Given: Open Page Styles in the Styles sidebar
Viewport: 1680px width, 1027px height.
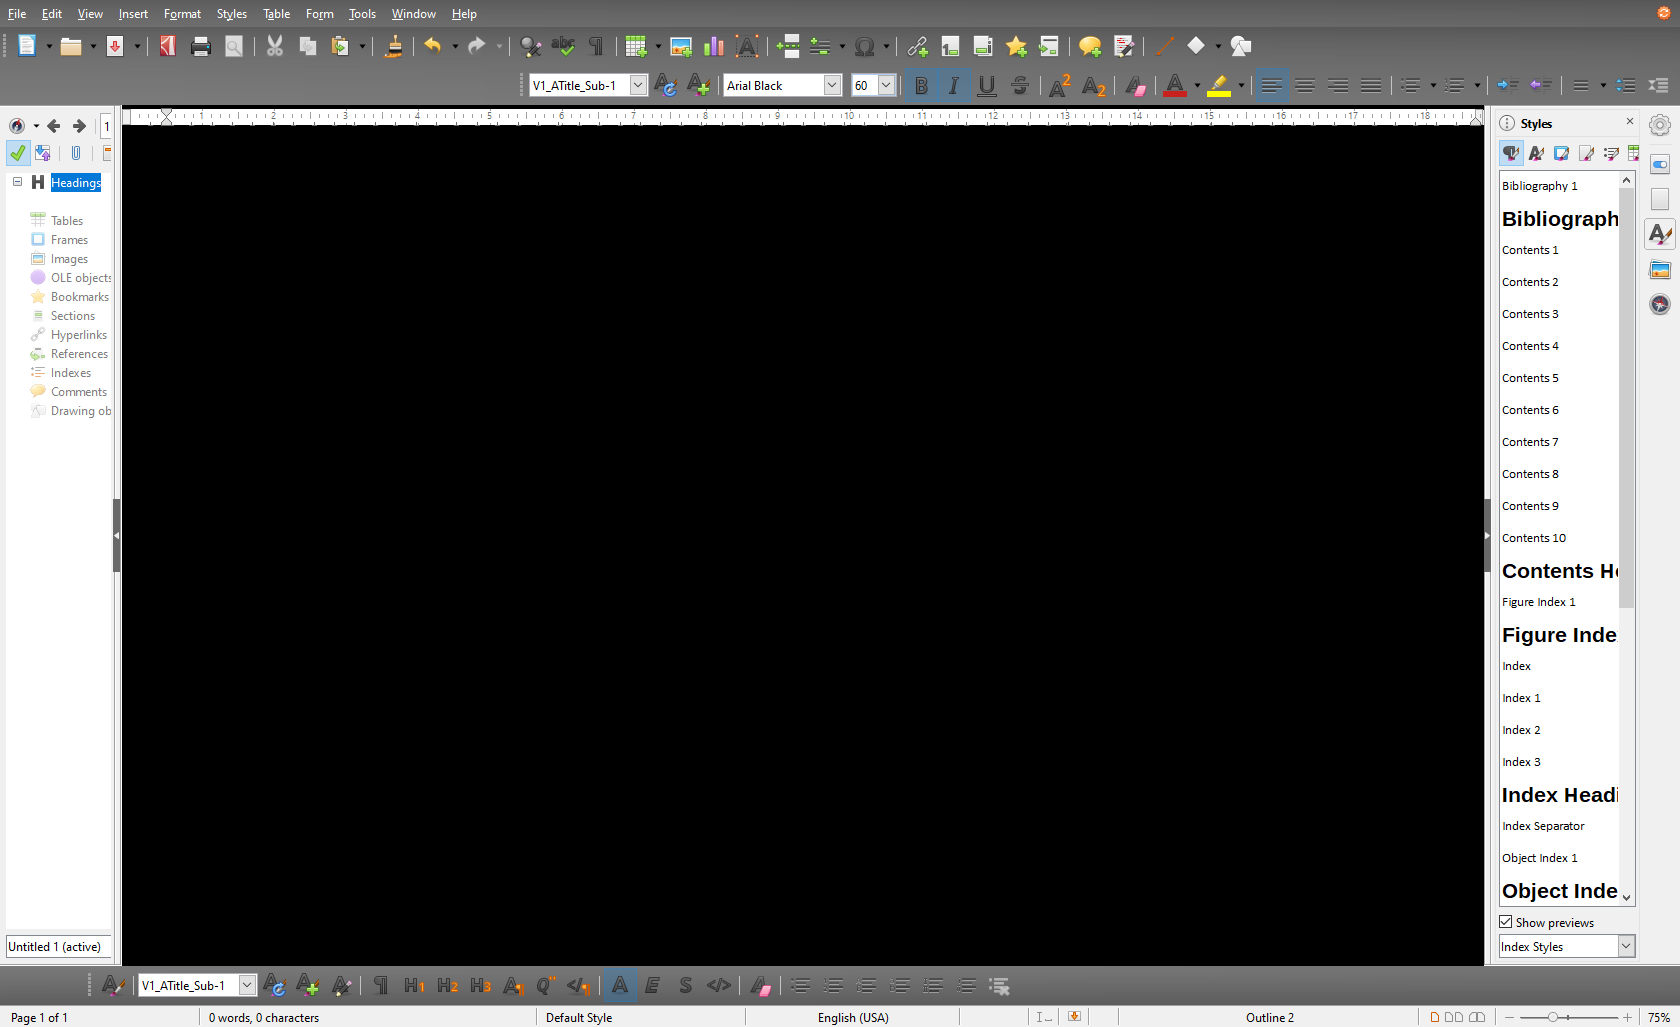Looking at the screenshot, I should coord(1586,153).
